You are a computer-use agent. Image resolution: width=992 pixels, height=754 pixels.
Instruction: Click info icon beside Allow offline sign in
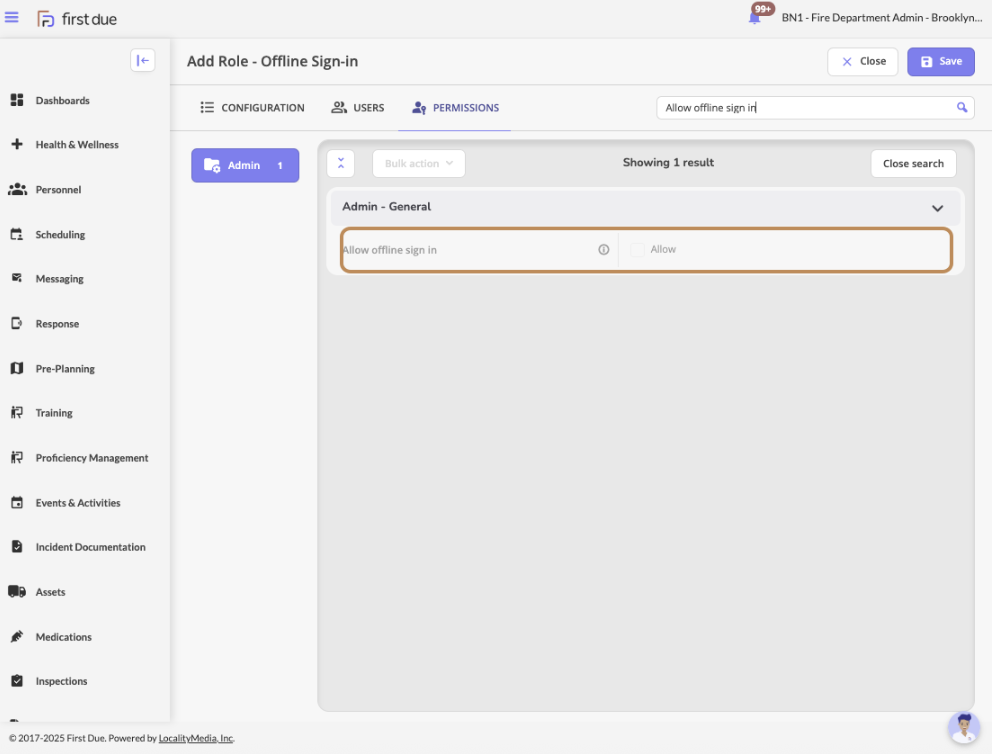tap(604, 250)
